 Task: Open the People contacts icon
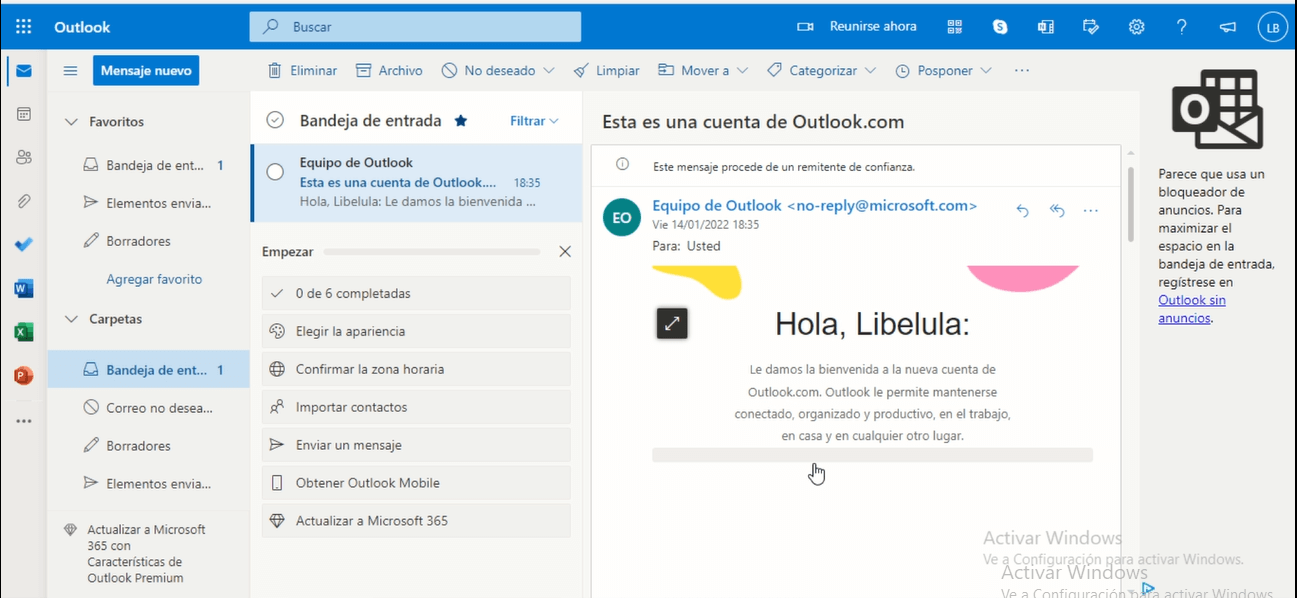click(24, 157)
